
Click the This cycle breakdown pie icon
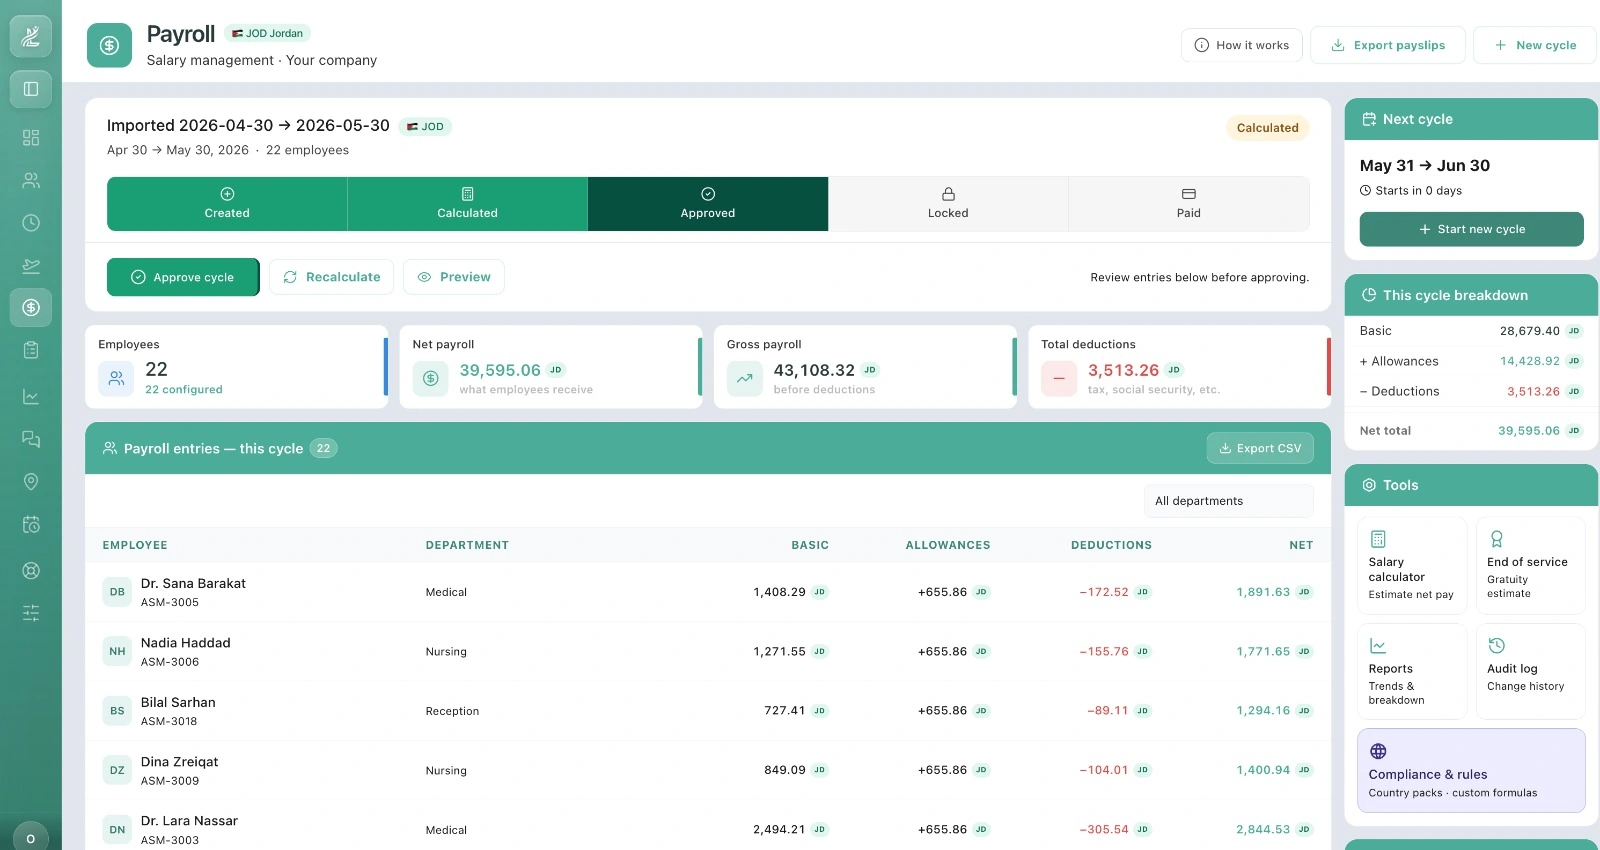pos(1369,295)
